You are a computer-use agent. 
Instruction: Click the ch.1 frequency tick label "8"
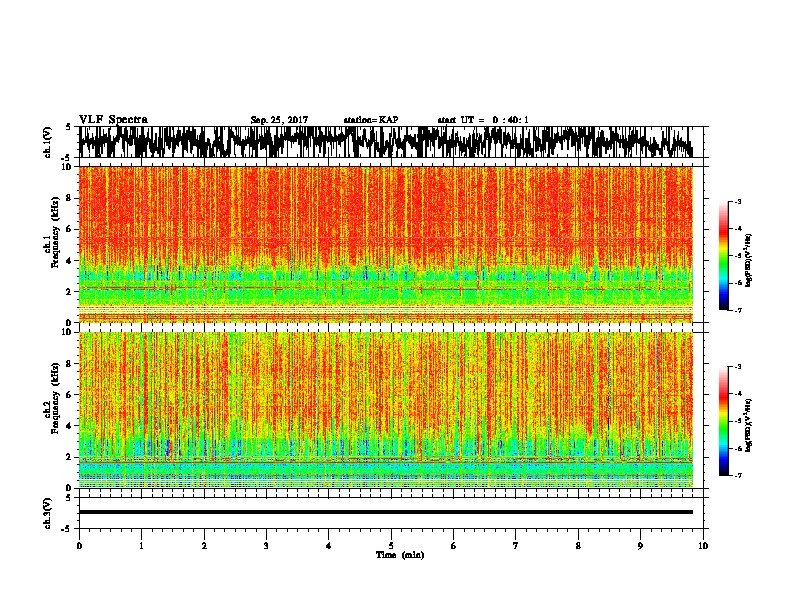point(70,198)
